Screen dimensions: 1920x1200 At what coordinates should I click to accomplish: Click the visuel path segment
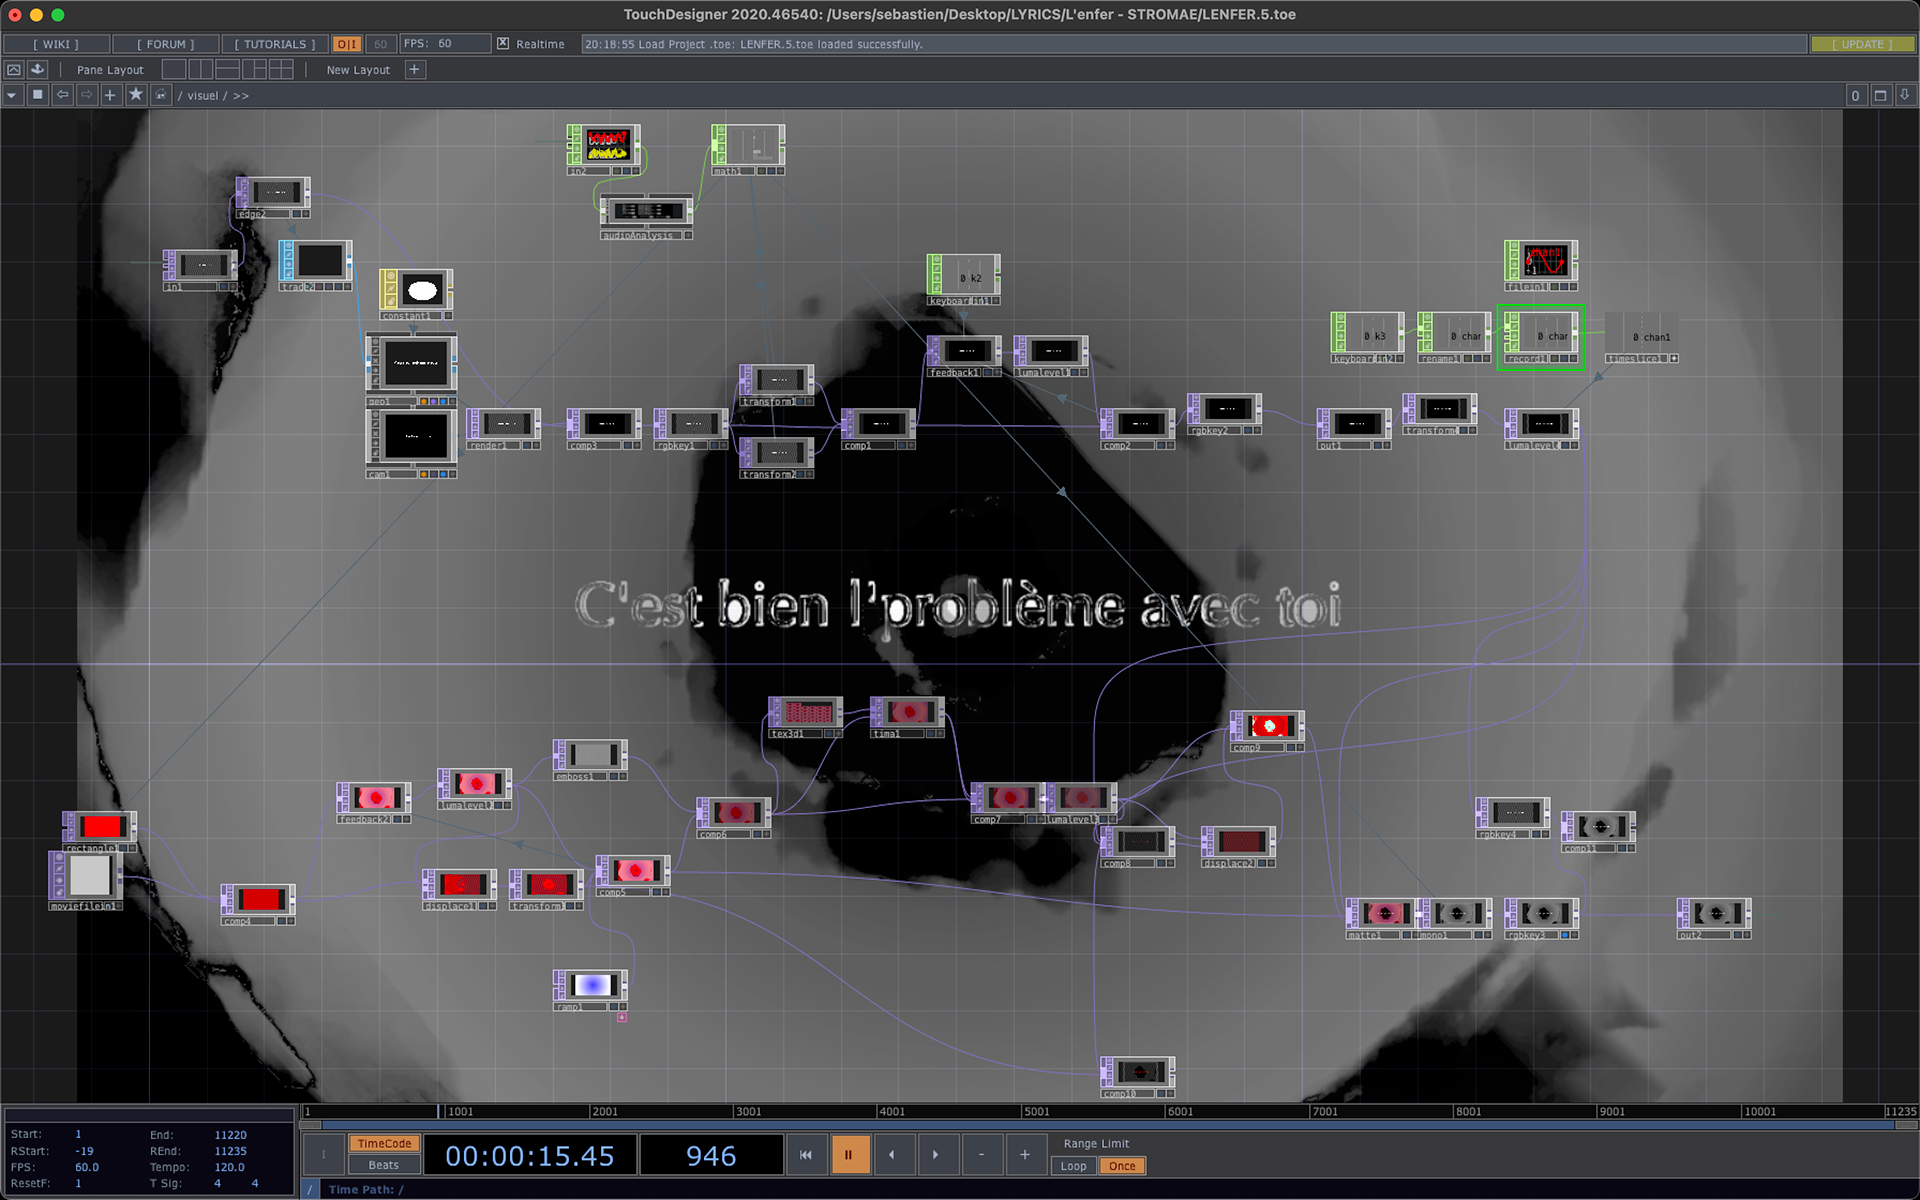point(203,96)
